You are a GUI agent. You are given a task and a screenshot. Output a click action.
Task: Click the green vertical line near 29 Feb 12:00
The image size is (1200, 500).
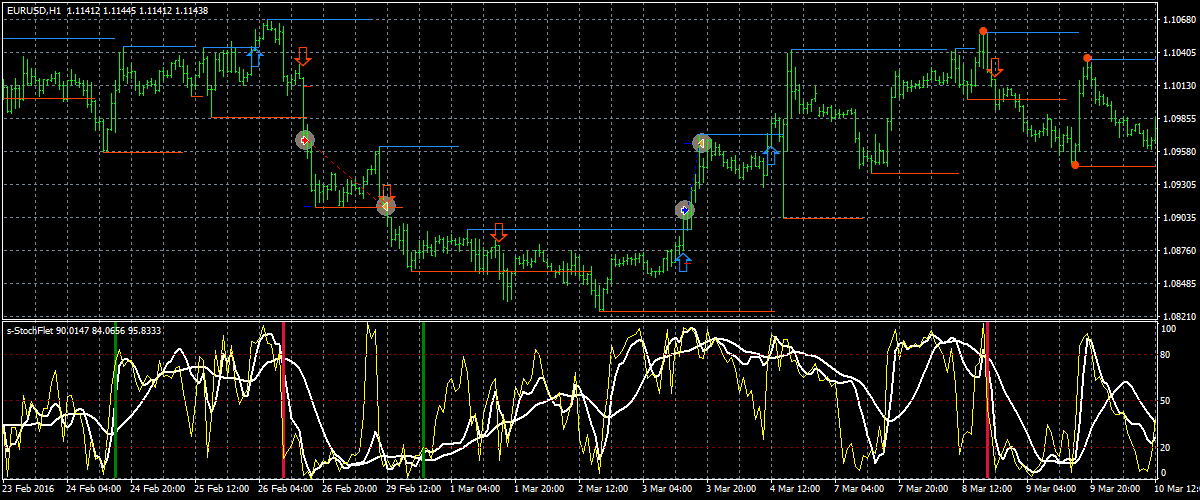[x=423, y=400]
